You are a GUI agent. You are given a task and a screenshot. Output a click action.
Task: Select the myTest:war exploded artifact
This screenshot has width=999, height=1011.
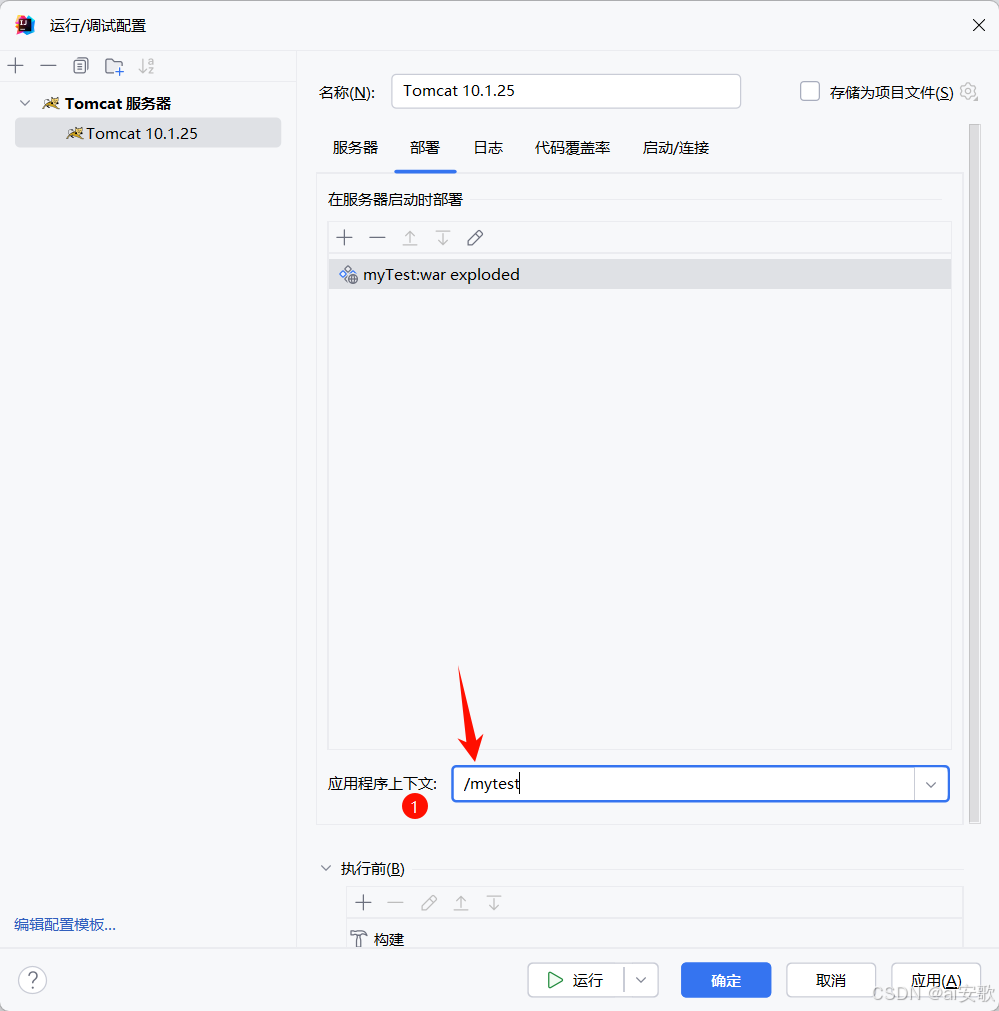(x=640, y=274)
